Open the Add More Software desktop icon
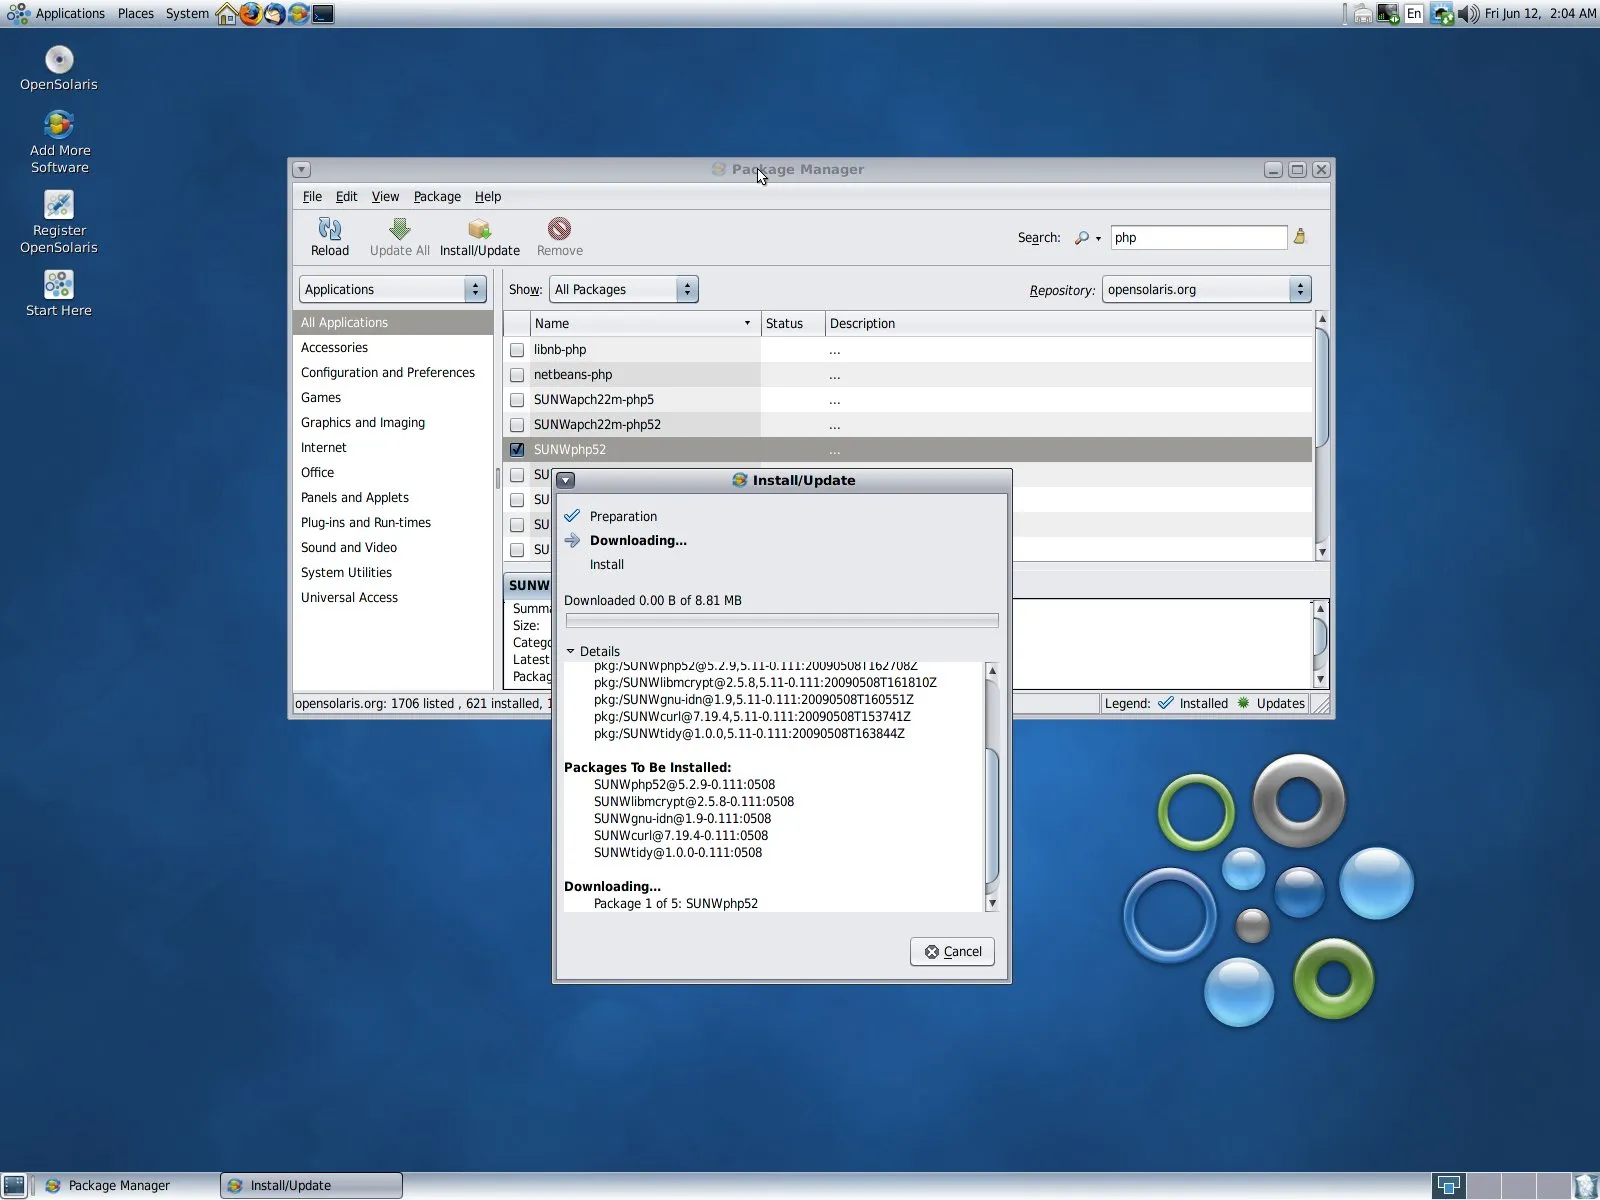1600x1200 pixels. [59, 125]
